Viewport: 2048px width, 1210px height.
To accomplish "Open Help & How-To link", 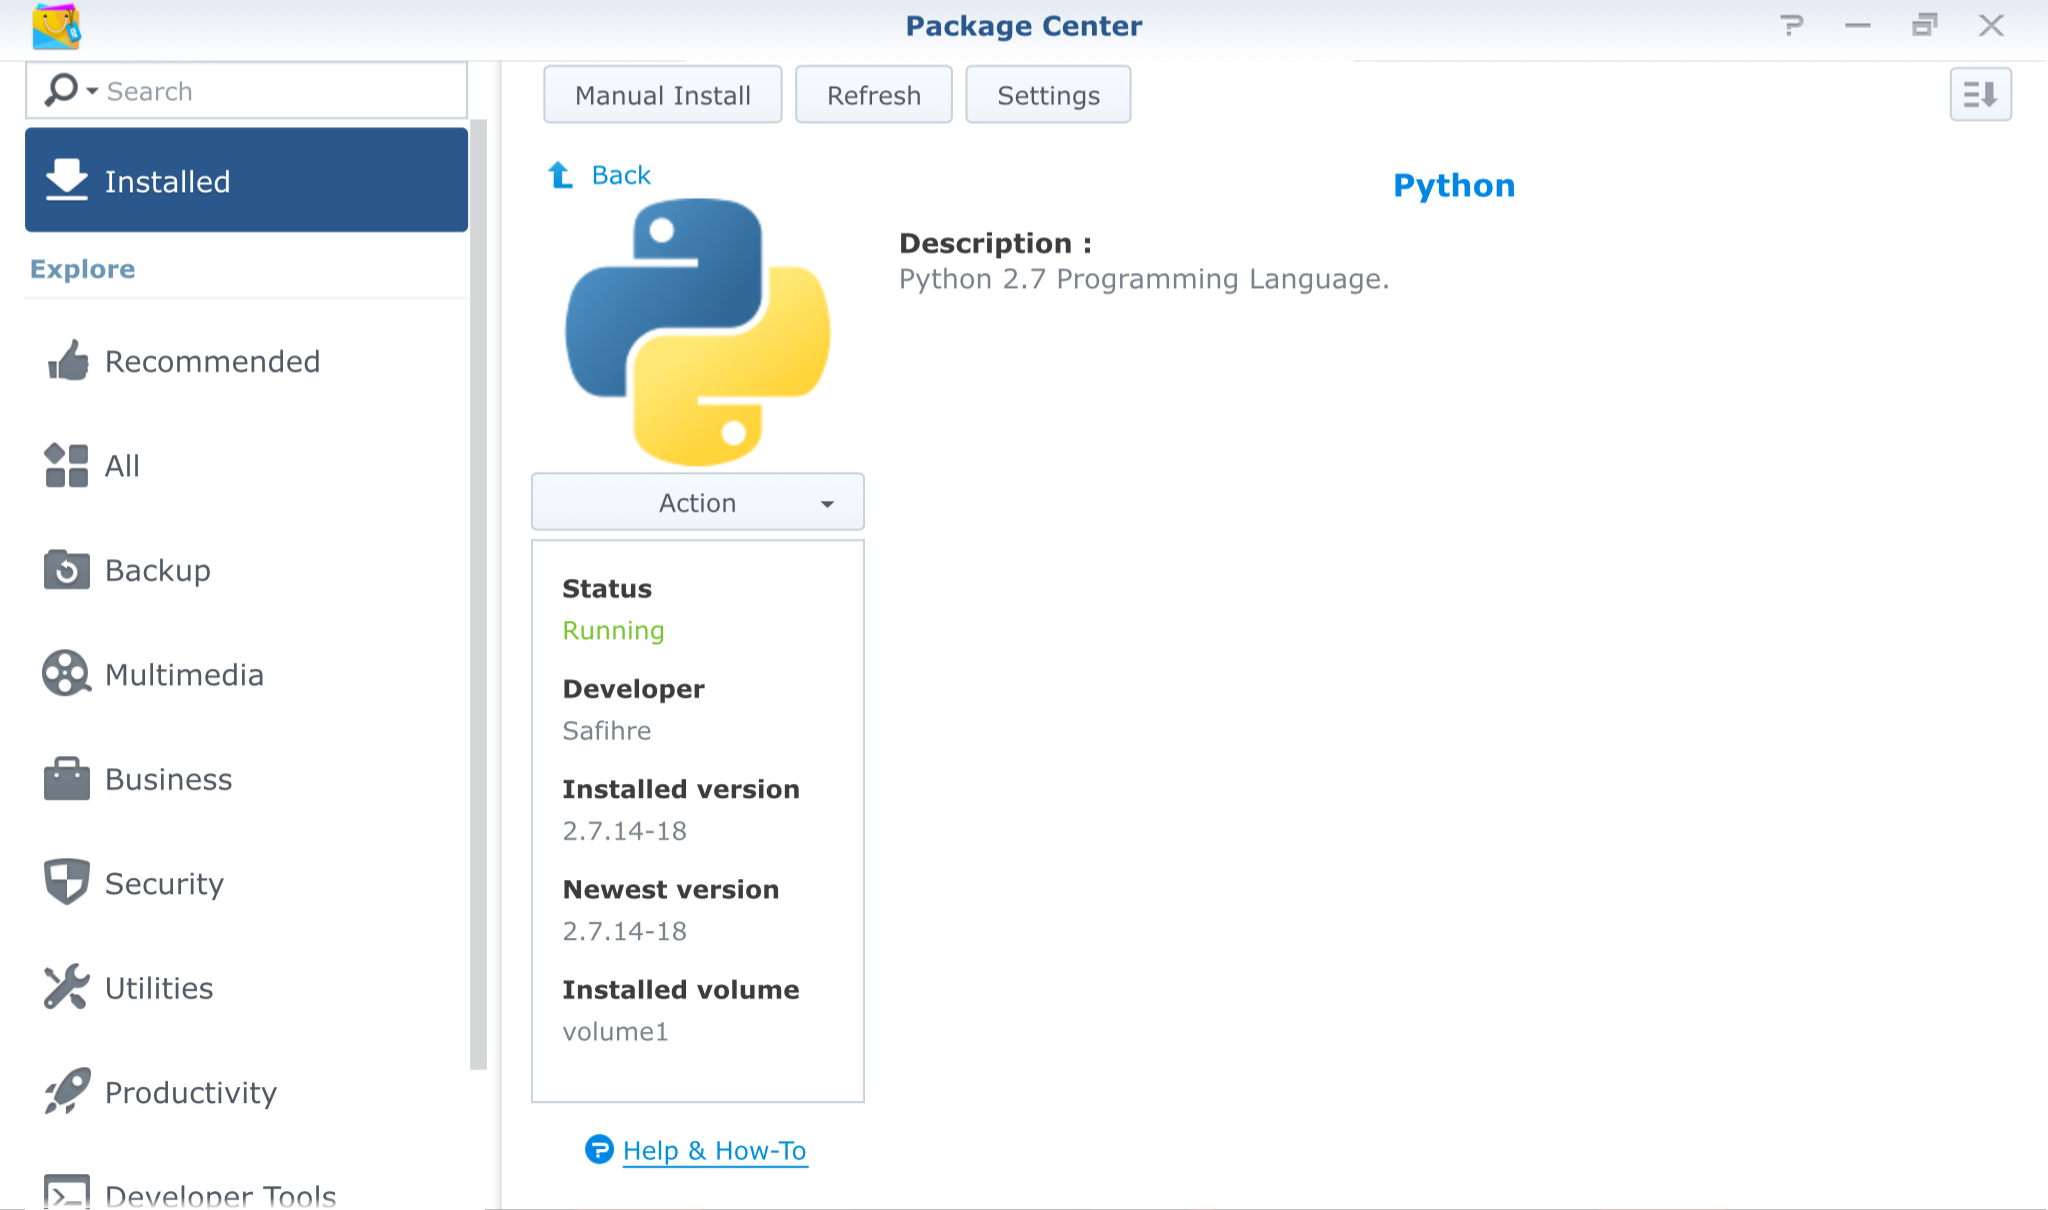I will click(x=714, y=1151).
